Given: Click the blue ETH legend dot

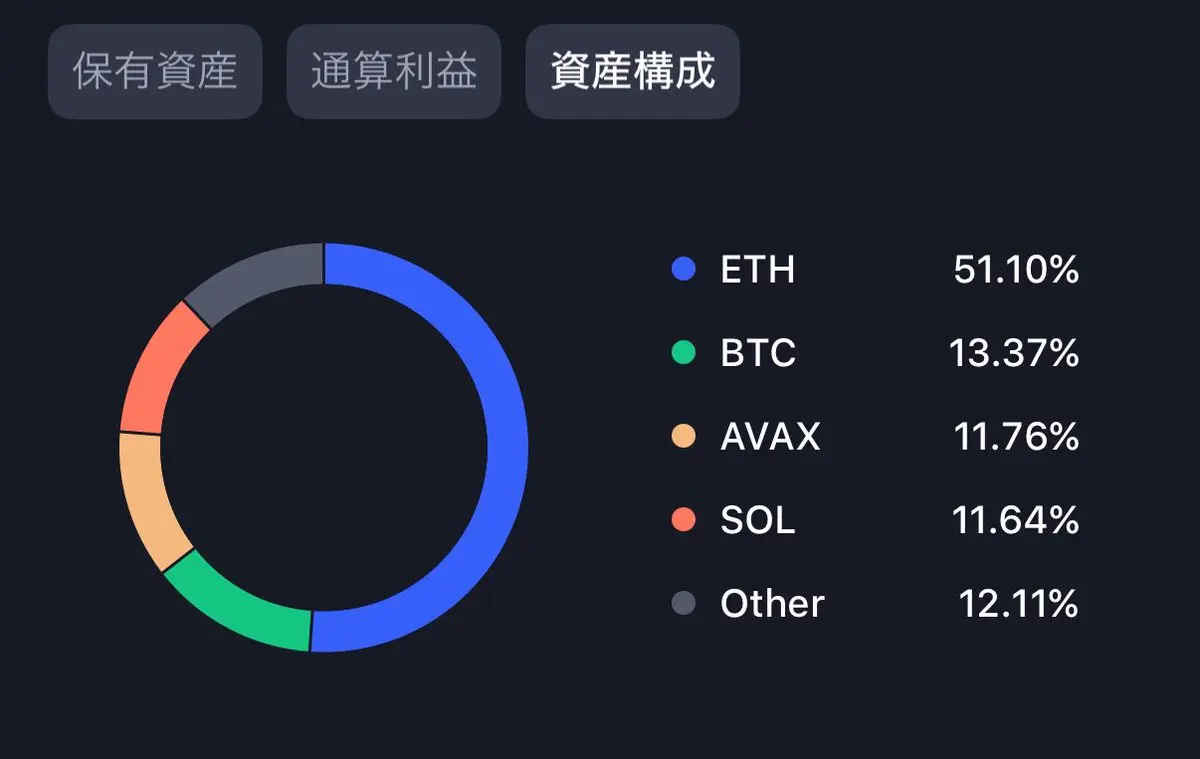Looking at the screenshot, I should point(684,269).
